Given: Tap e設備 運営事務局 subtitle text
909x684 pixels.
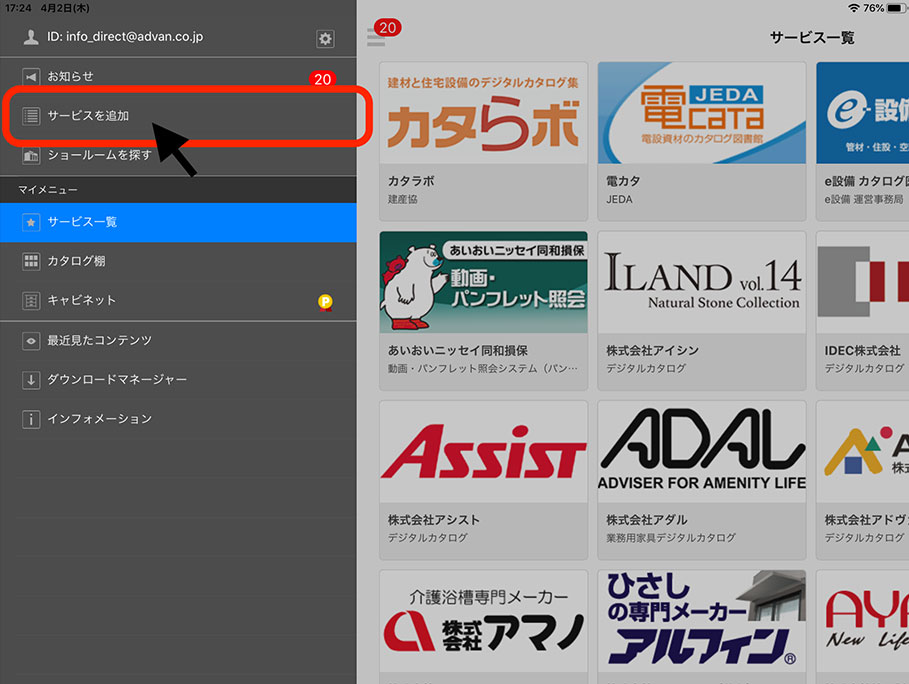Looking at the screenshot, I should pyautogui.click(x=864, y=199).
